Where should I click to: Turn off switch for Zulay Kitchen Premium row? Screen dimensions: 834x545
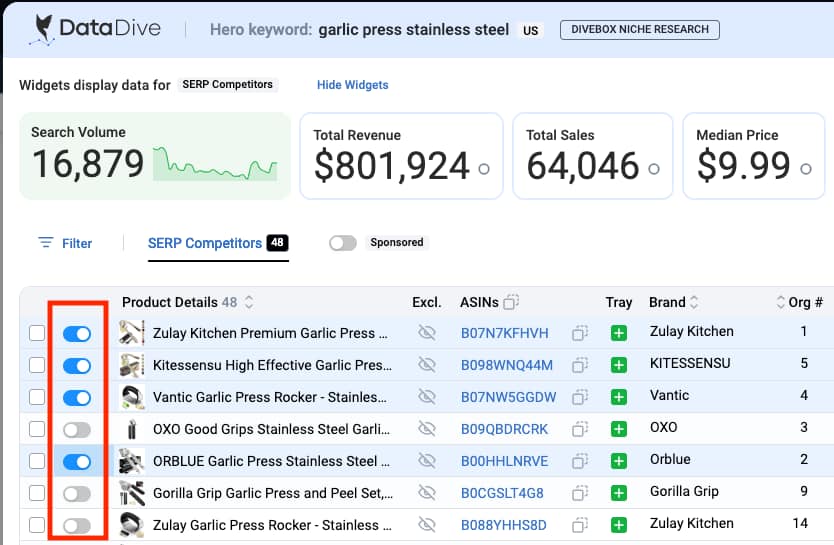(77, 334)
